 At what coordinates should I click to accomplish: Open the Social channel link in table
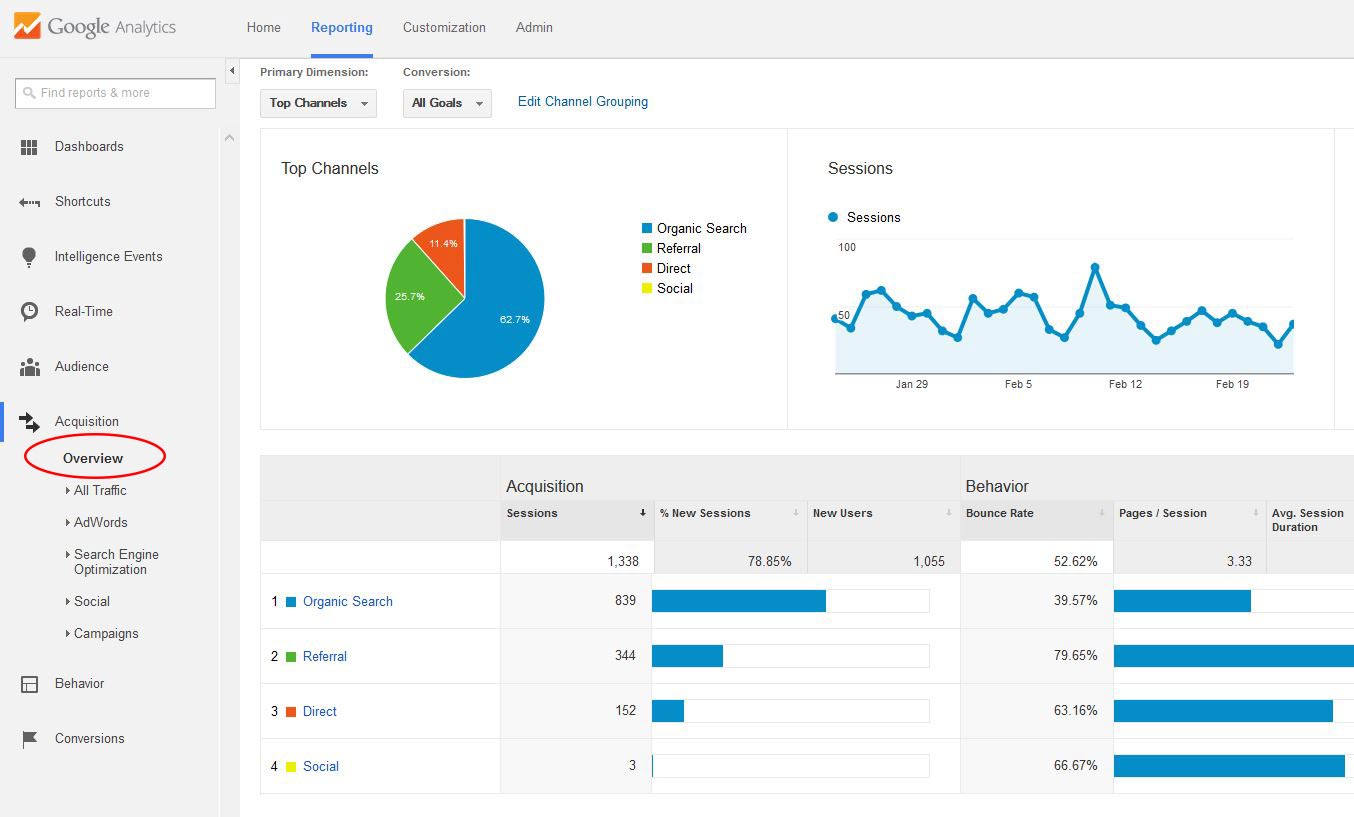pos(321,767)
